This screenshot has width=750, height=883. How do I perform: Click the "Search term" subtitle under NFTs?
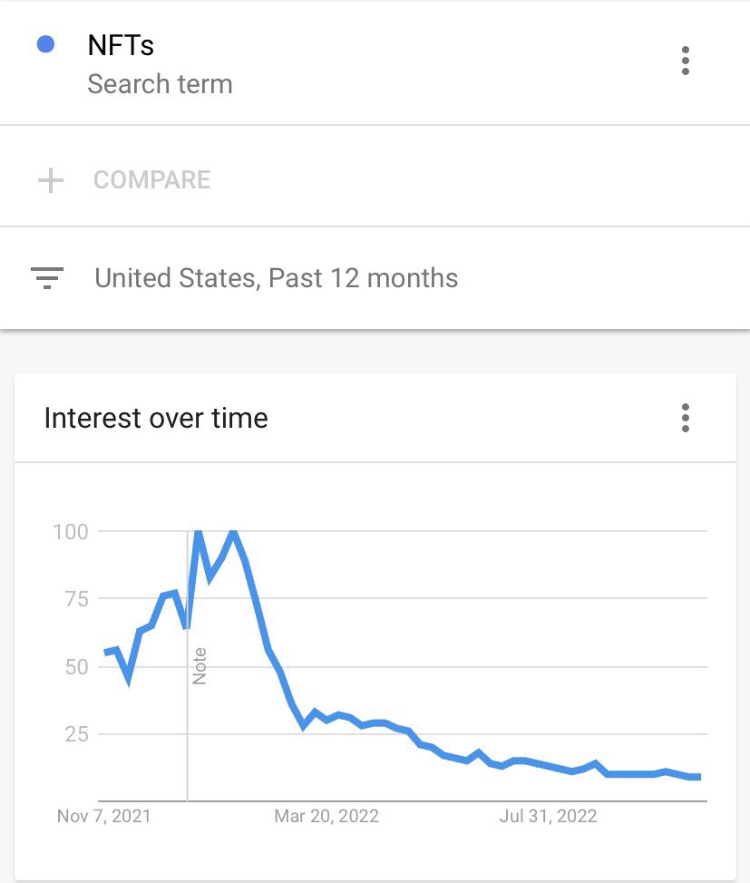tap(160, 84)
